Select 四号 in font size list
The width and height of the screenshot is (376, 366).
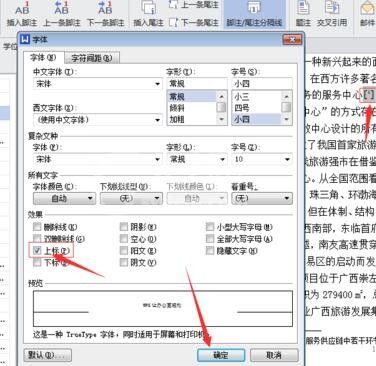[256, 108]
